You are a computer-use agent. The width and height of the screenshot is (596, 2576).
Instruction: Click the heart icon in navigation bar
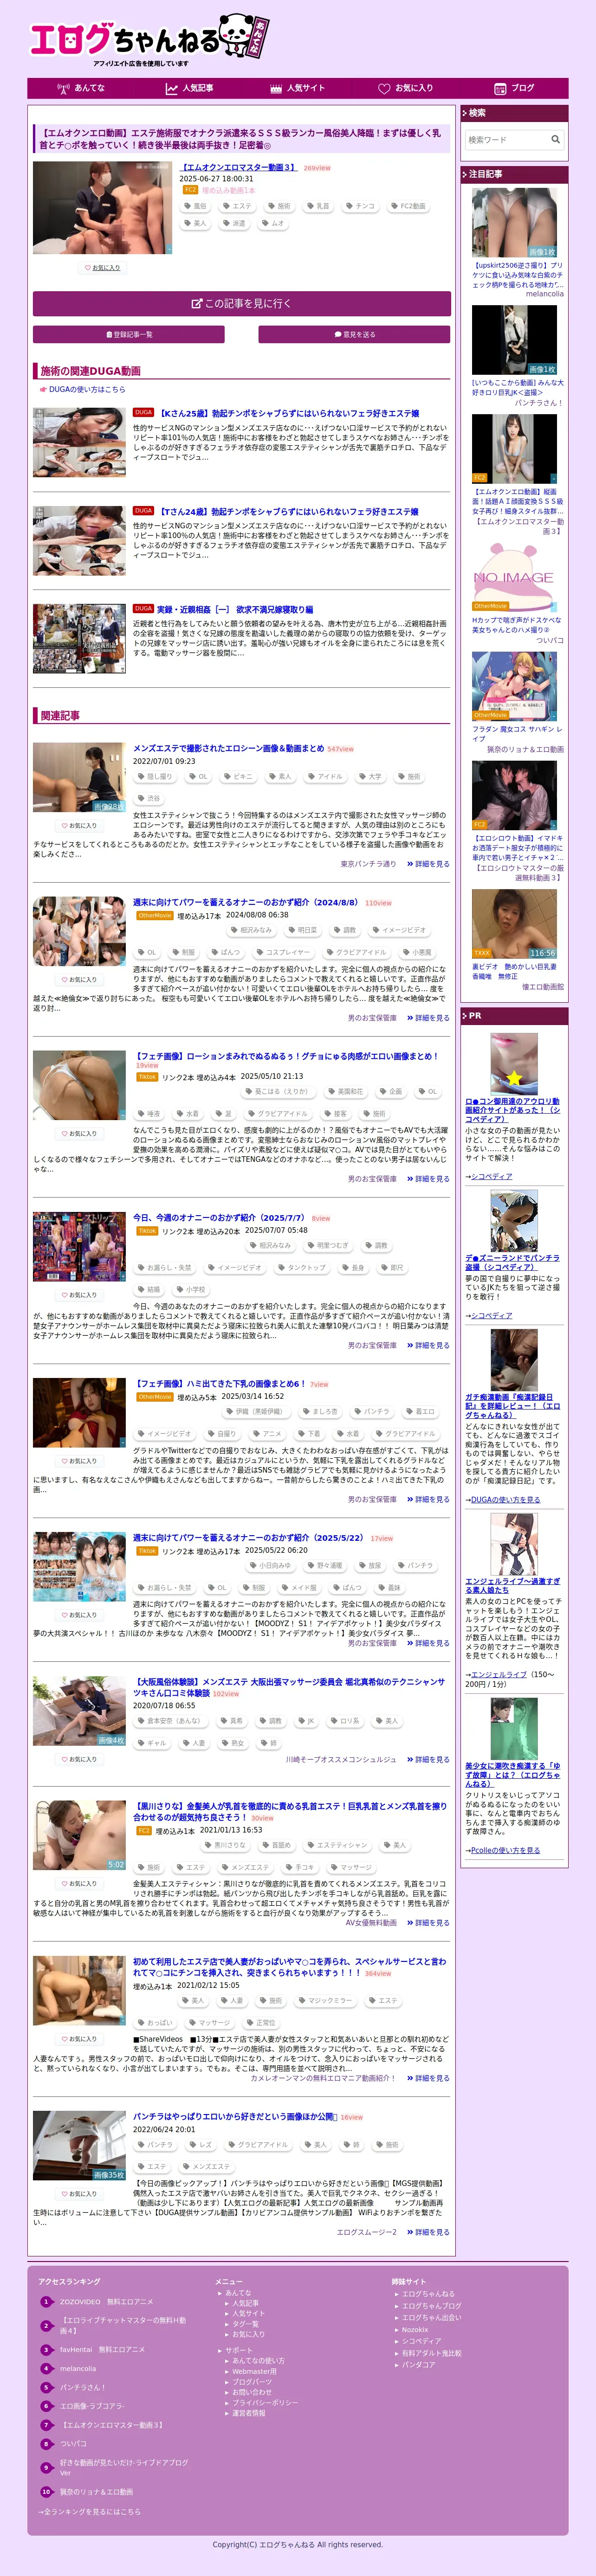tap(384, 88)
